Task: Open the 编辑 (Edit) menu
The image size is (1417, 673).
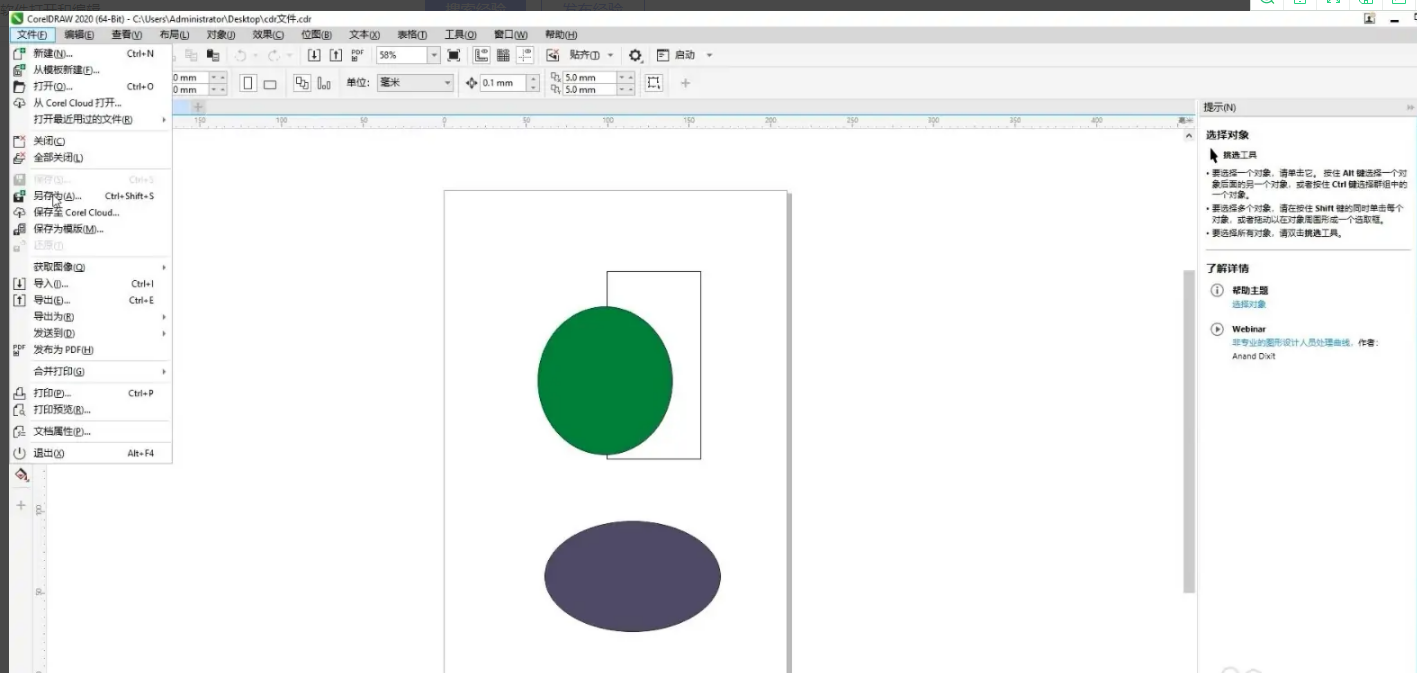Action: tap(79, 35)
